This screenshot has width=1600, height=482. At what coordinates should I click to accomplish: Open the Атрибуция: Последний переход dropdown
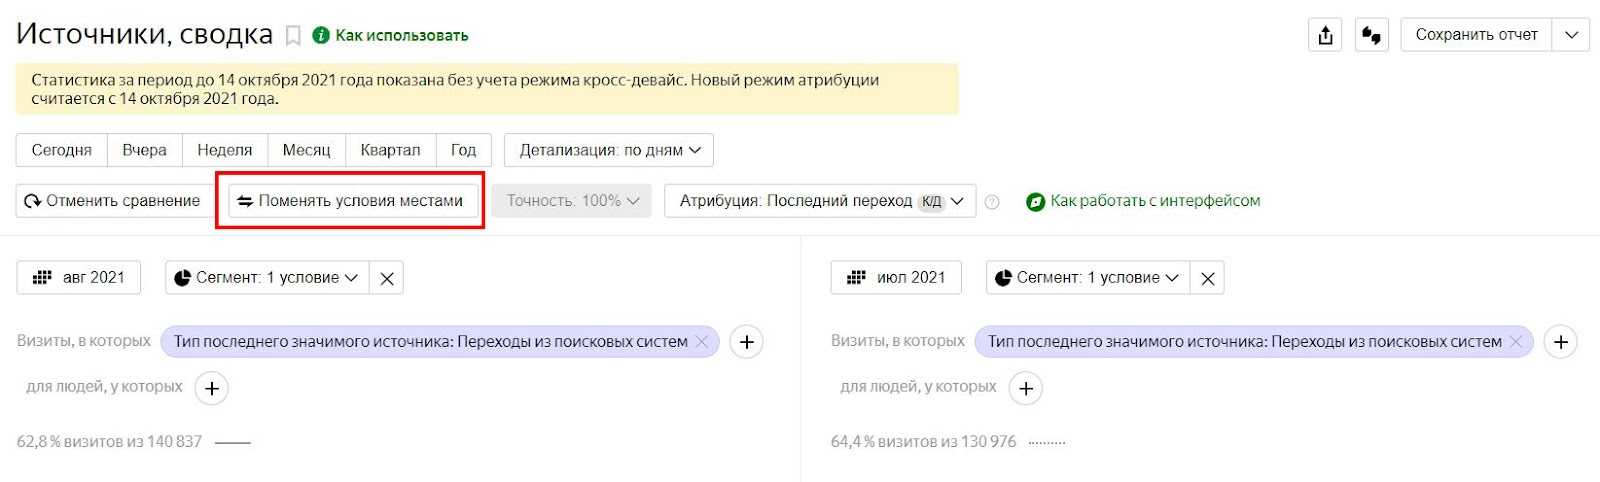pos(820,201)
